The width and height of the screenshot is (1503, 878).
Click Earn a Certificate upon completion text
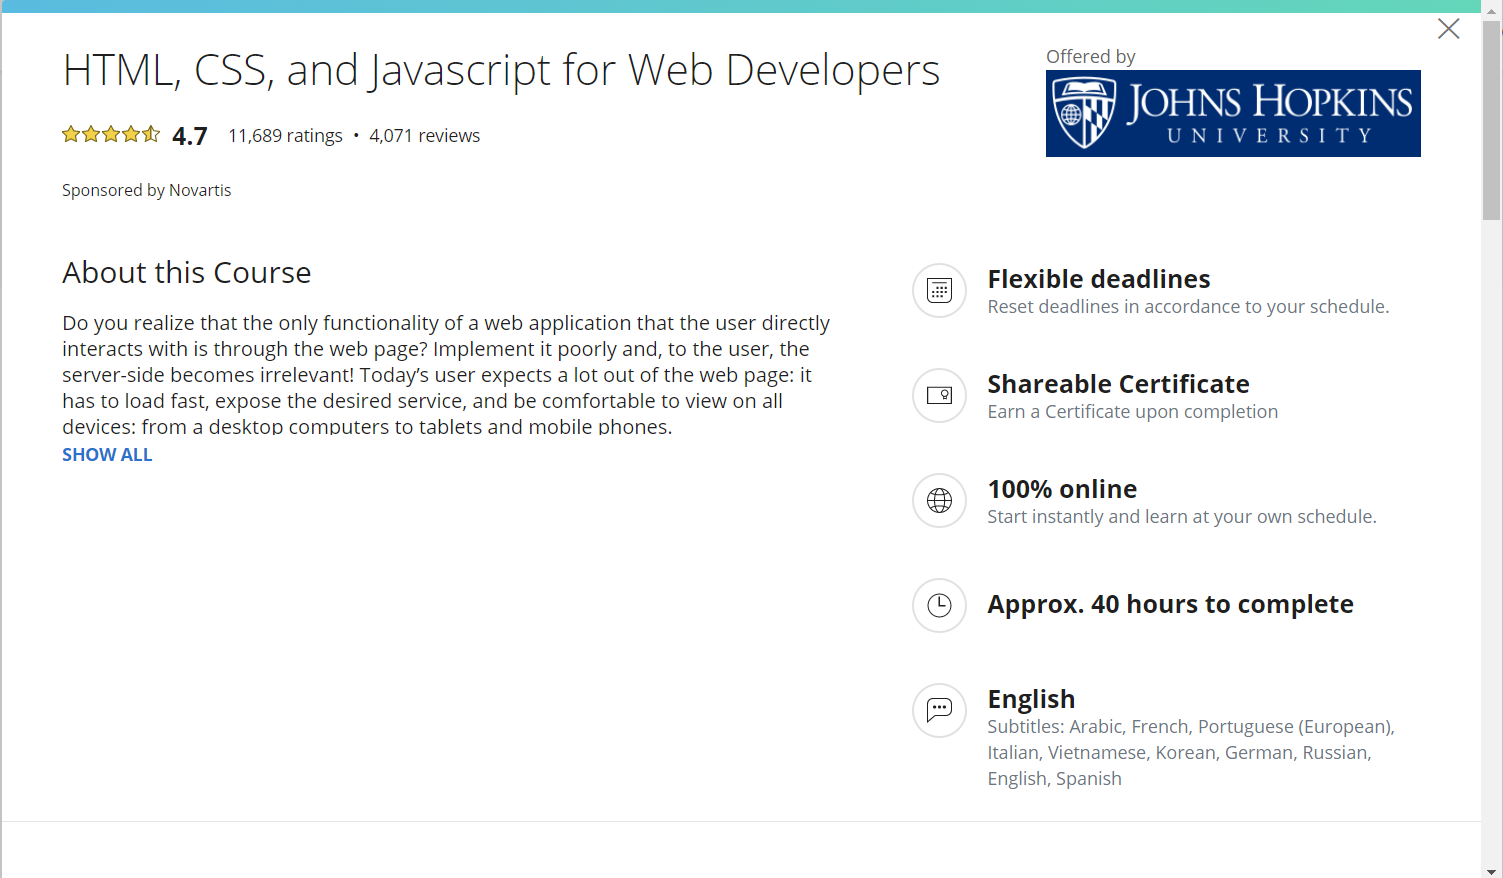[1132, 412]
